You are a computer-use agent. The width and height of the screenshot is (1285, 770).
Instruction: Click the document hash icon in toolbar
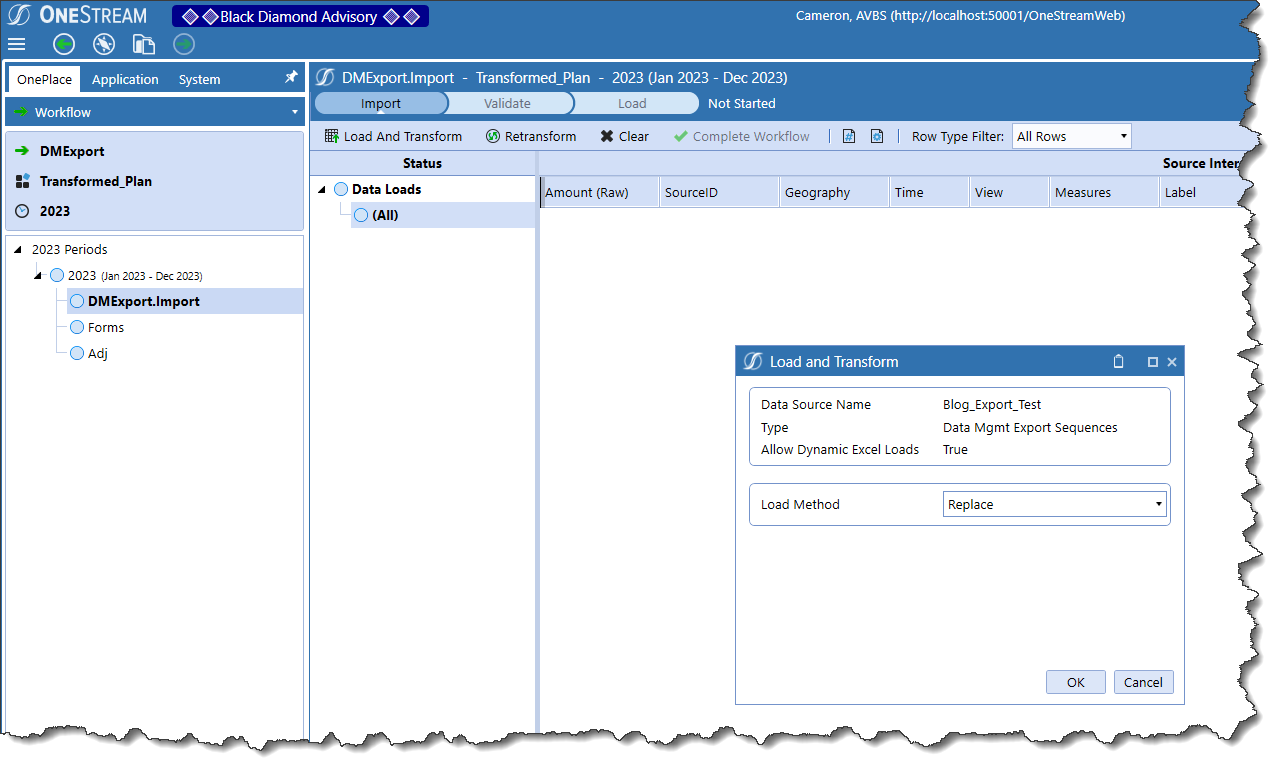[x=849, y=136]
